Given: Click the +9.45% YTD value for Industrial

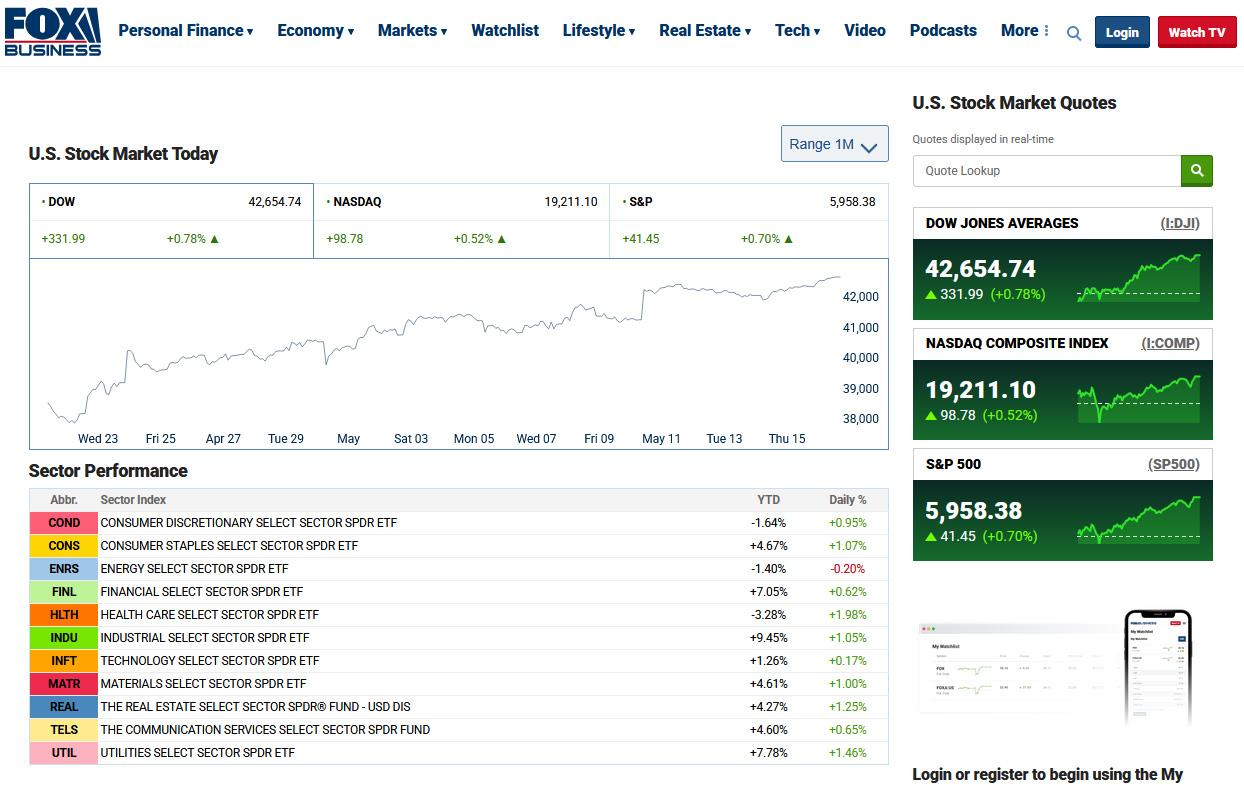Looking at the screenshot, I should pyautogui.click(x=769, y=638).
